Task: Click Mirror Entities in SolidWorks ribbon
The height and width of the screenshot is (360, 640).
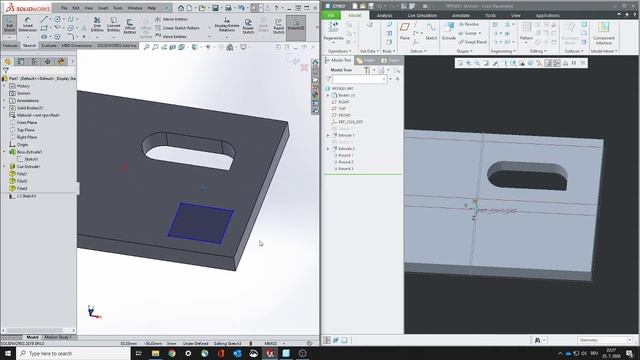Action: point(171,19)
